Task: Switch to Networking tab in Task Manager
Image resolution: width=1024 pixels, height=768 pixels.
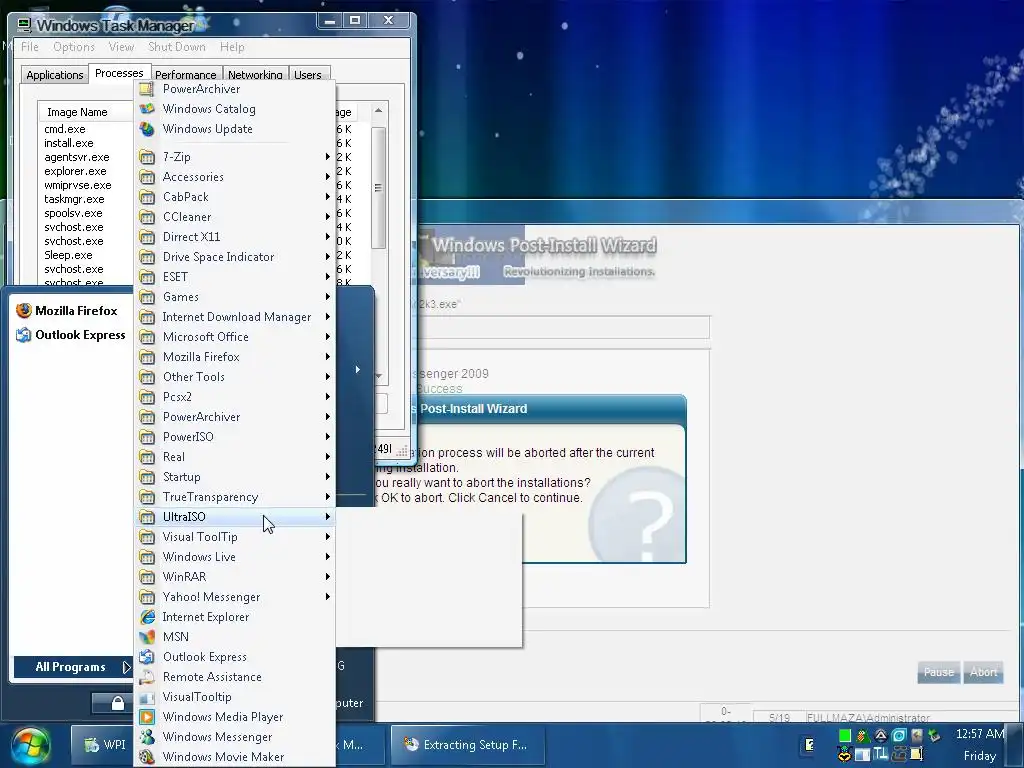Action: tap(255, 74)
